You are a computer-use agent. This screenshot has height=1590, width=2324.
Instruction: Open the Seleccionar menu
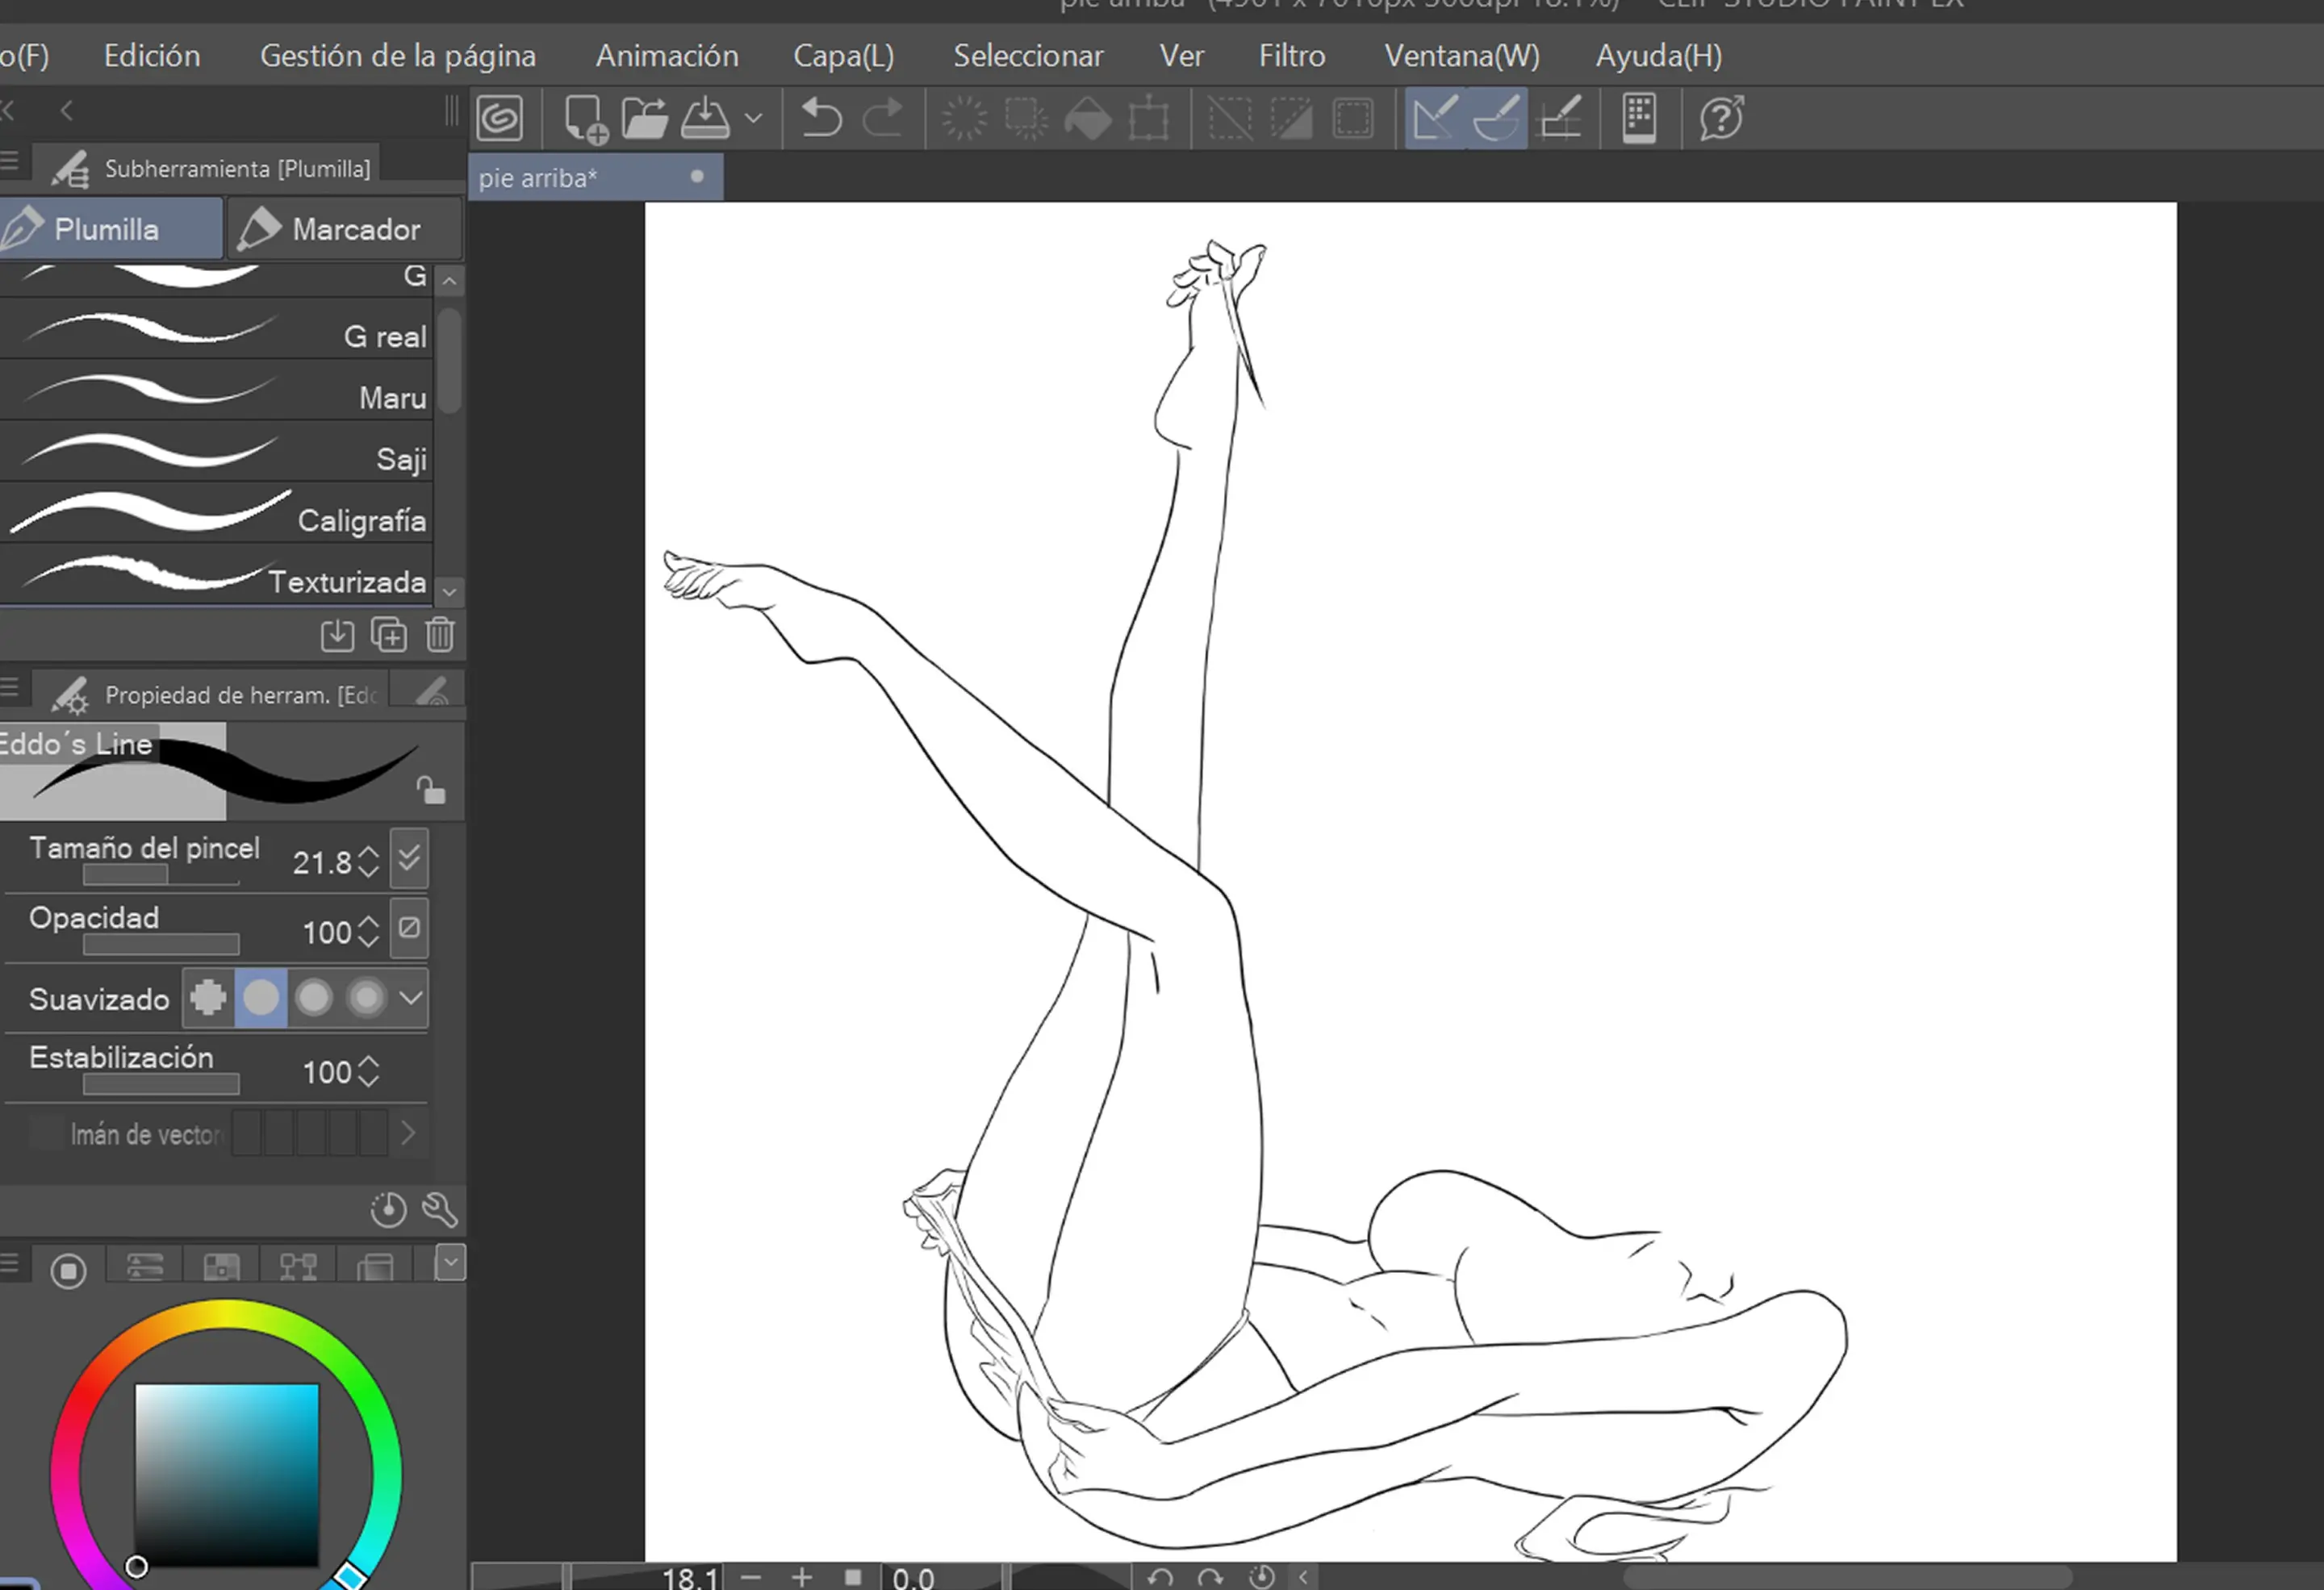(1028, 55)
